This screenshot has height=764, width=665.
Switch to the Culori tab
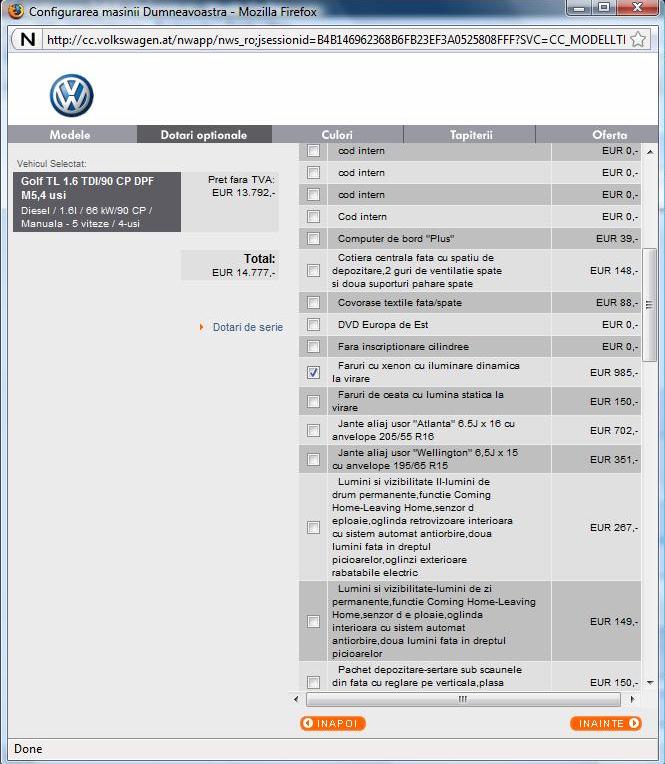pyautogui.click(x=337, y=135)
